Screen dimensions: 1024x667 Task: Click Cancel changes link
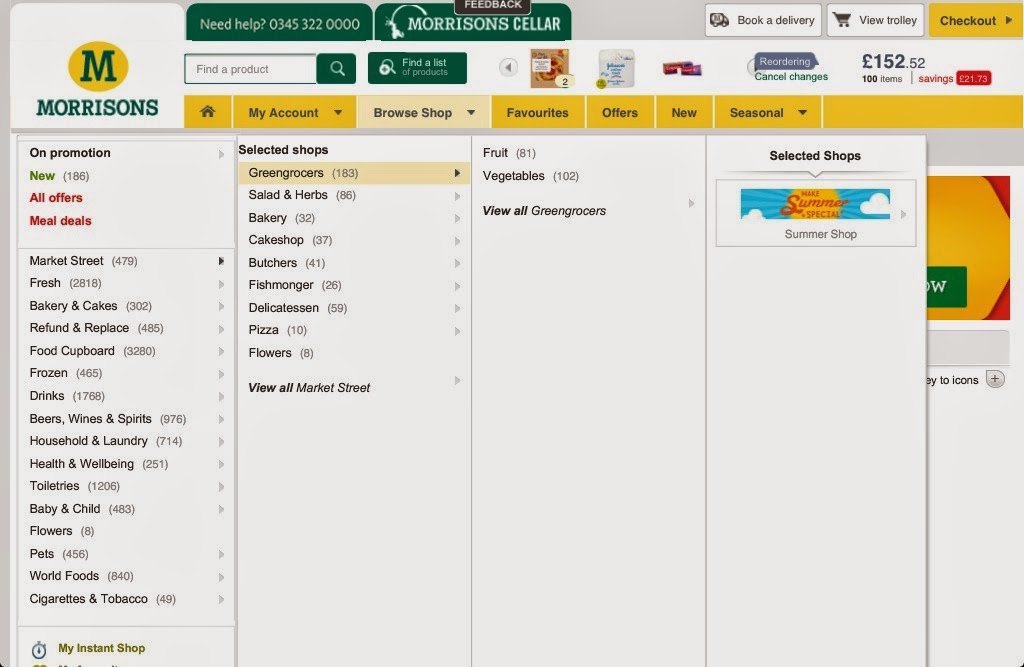pos(791,76)
